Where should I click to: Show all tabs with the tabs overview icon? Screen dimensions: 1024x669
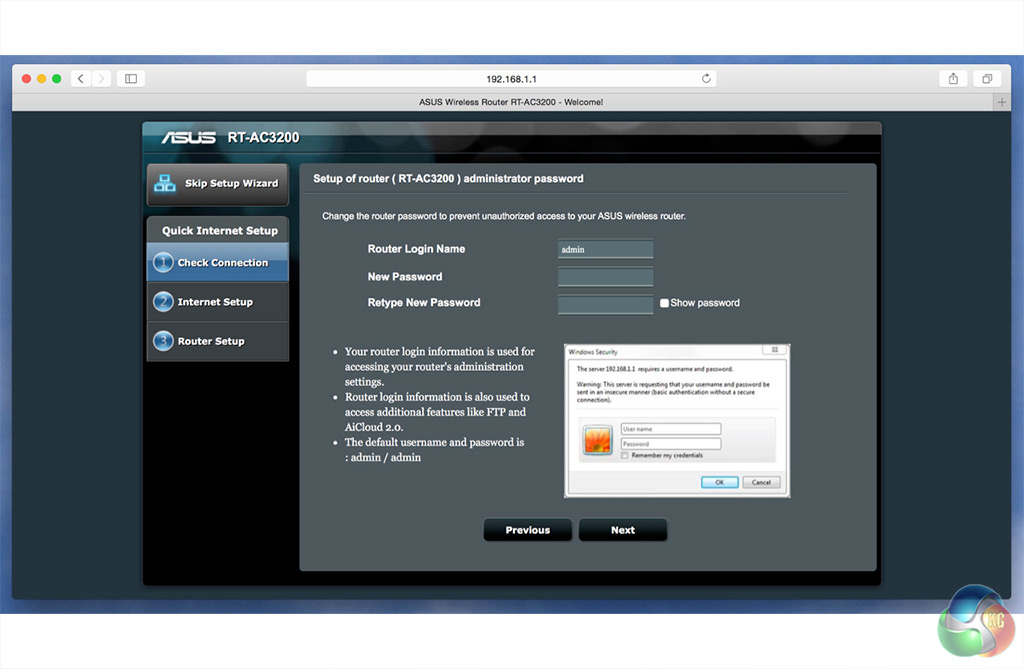click(x=987, y=79)
